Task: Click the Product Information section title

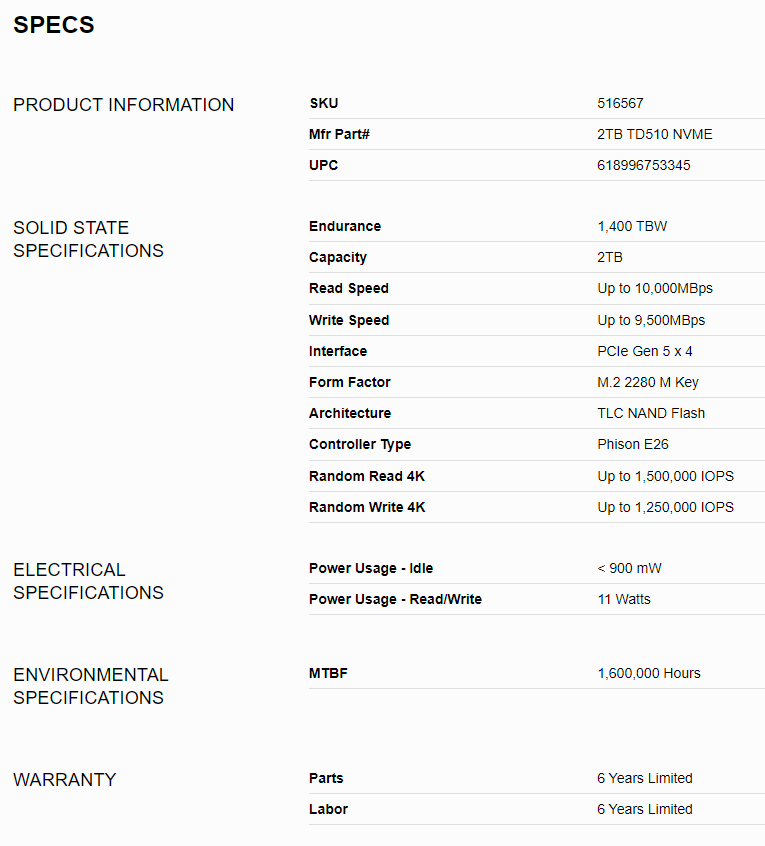Action: pos(123,105)
